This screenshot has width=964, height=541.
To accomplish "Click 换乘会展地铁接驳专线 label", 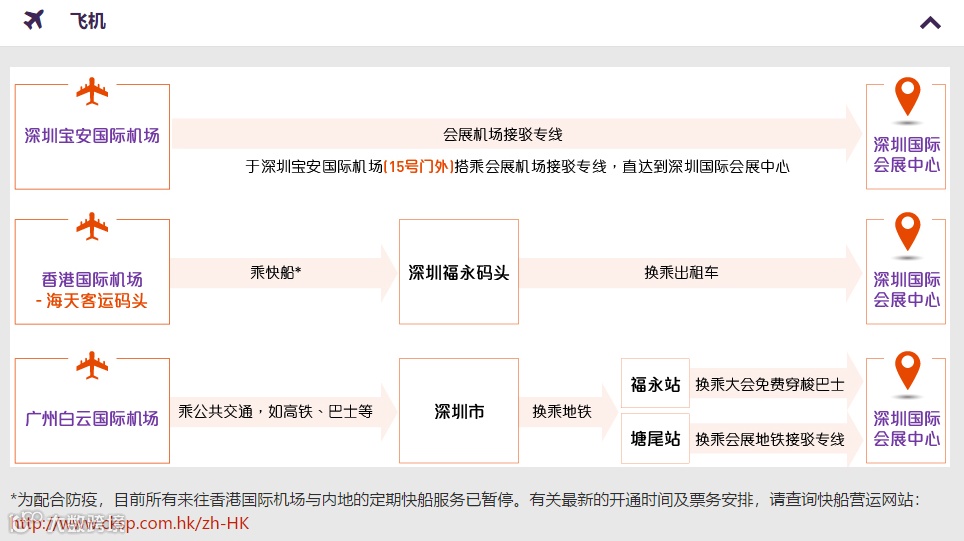I will coord(770,439).
